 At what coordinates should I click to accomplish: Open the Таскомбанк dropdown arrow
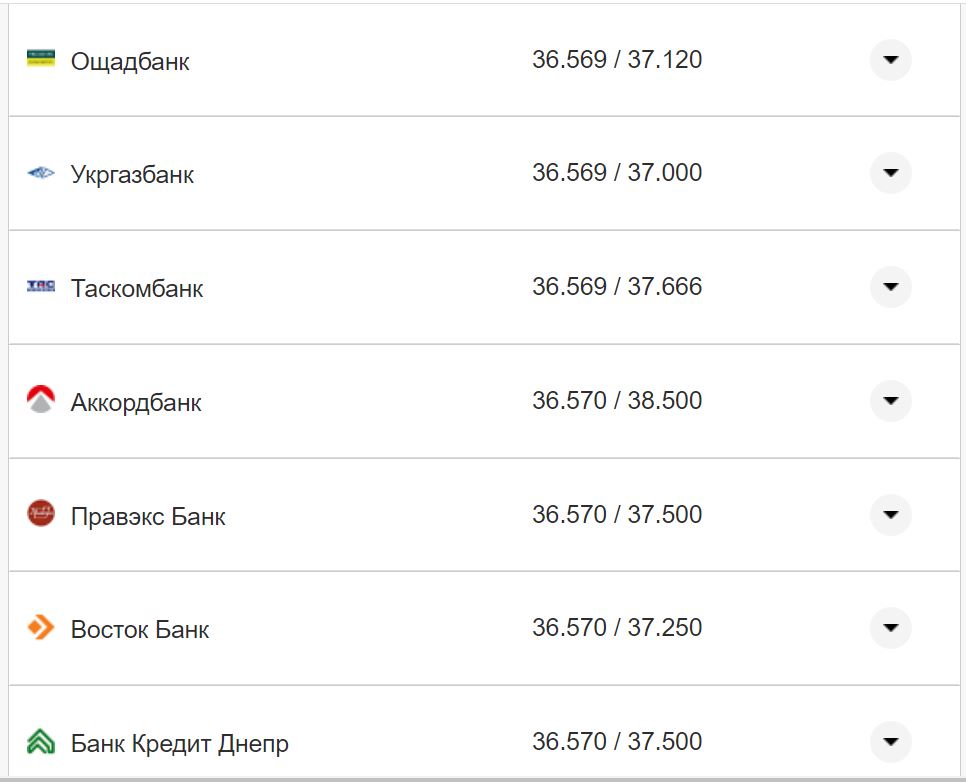click(890, 287)
